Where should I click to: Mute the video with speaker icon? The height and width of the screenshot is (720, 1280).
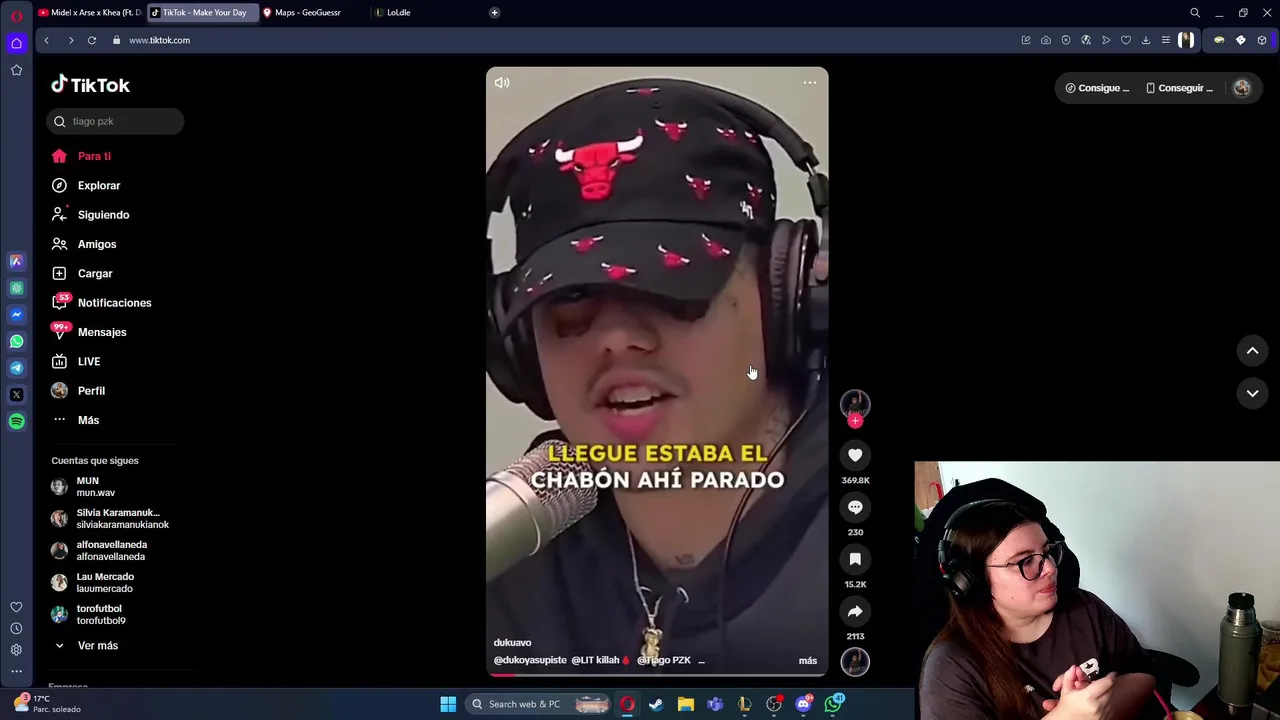pos(502,83)
